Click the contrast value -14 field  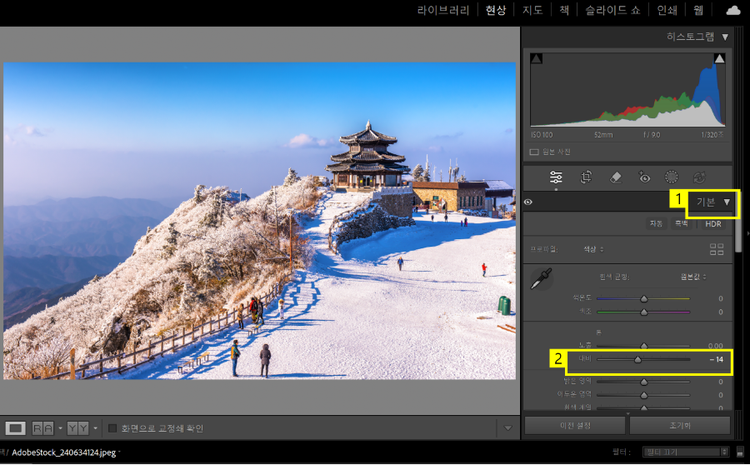716,359
